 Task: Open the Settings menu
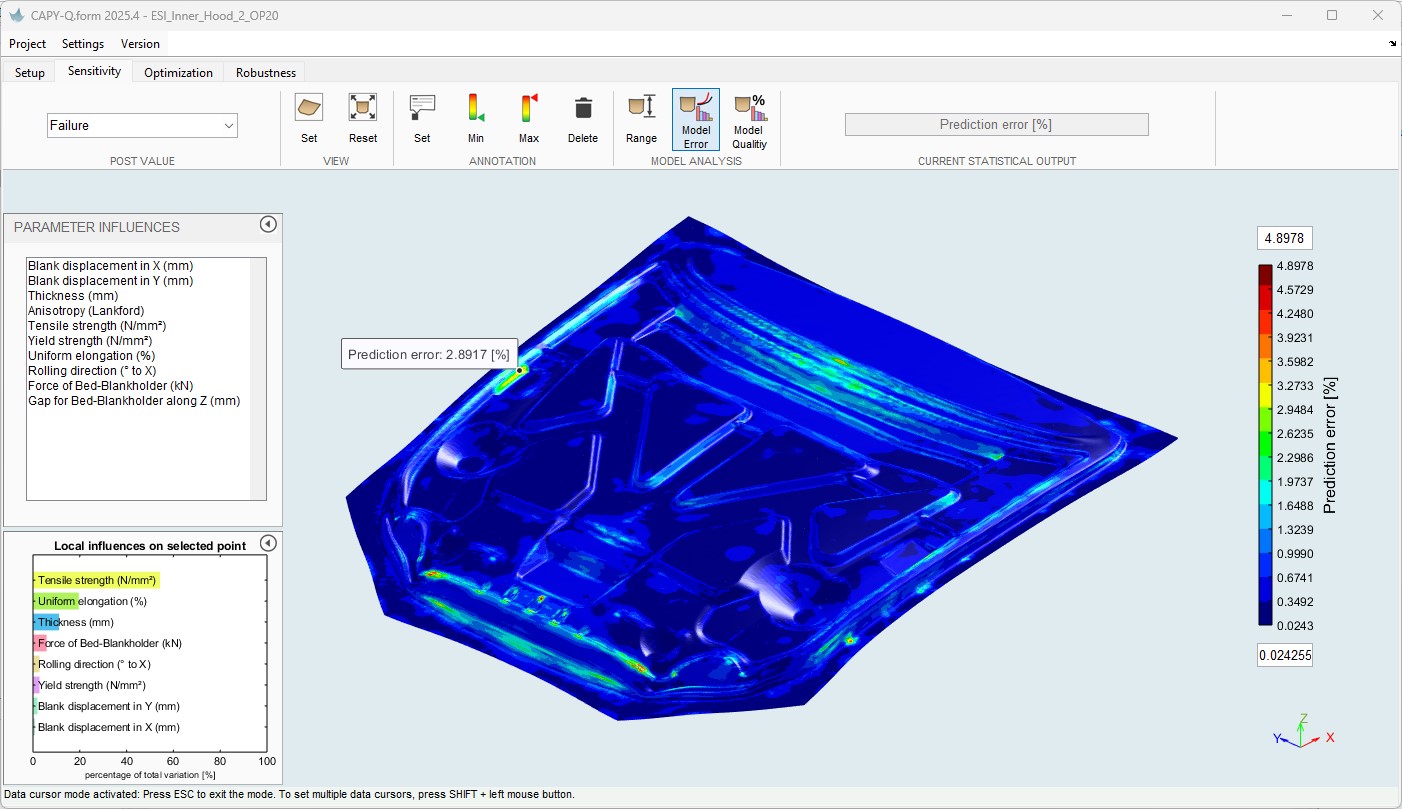point(83,44)
